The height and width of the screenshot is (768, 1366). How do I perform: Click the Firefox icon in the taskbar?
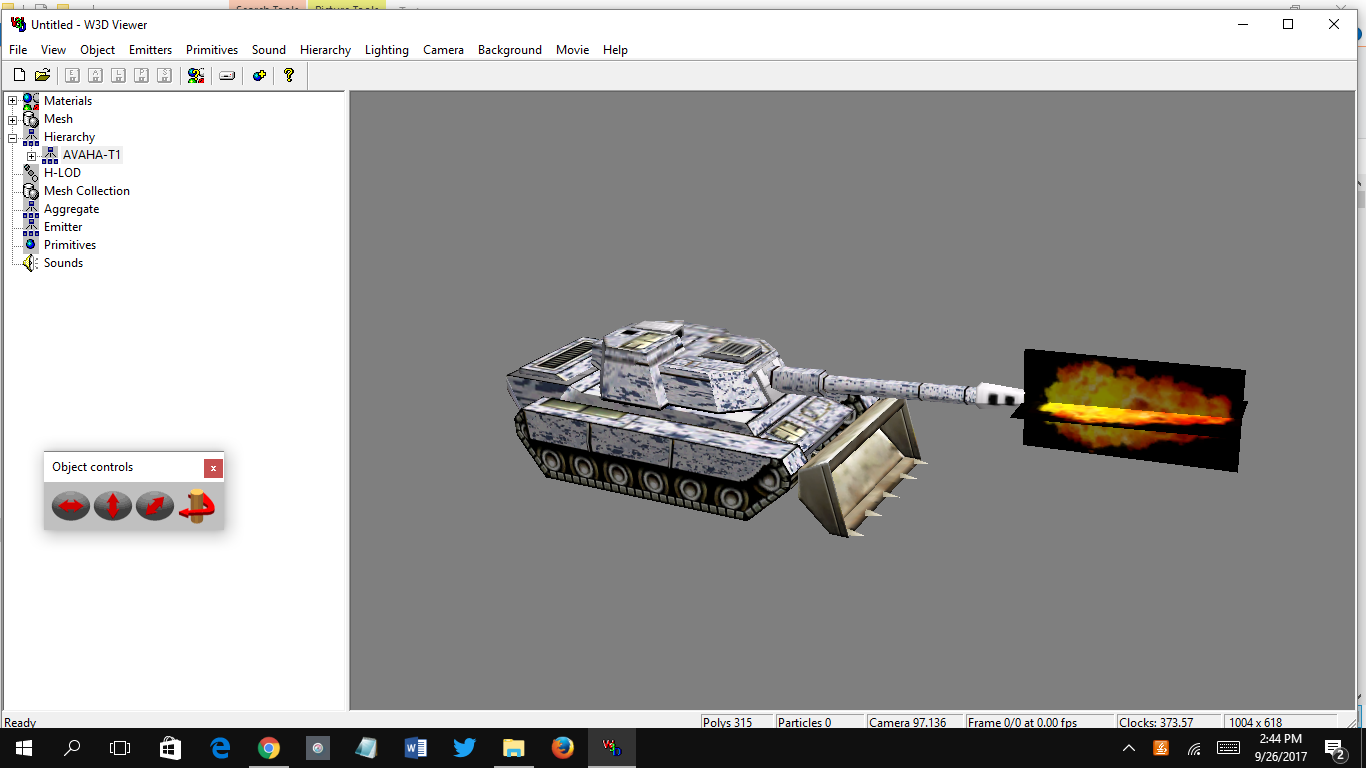pos(562,748)
